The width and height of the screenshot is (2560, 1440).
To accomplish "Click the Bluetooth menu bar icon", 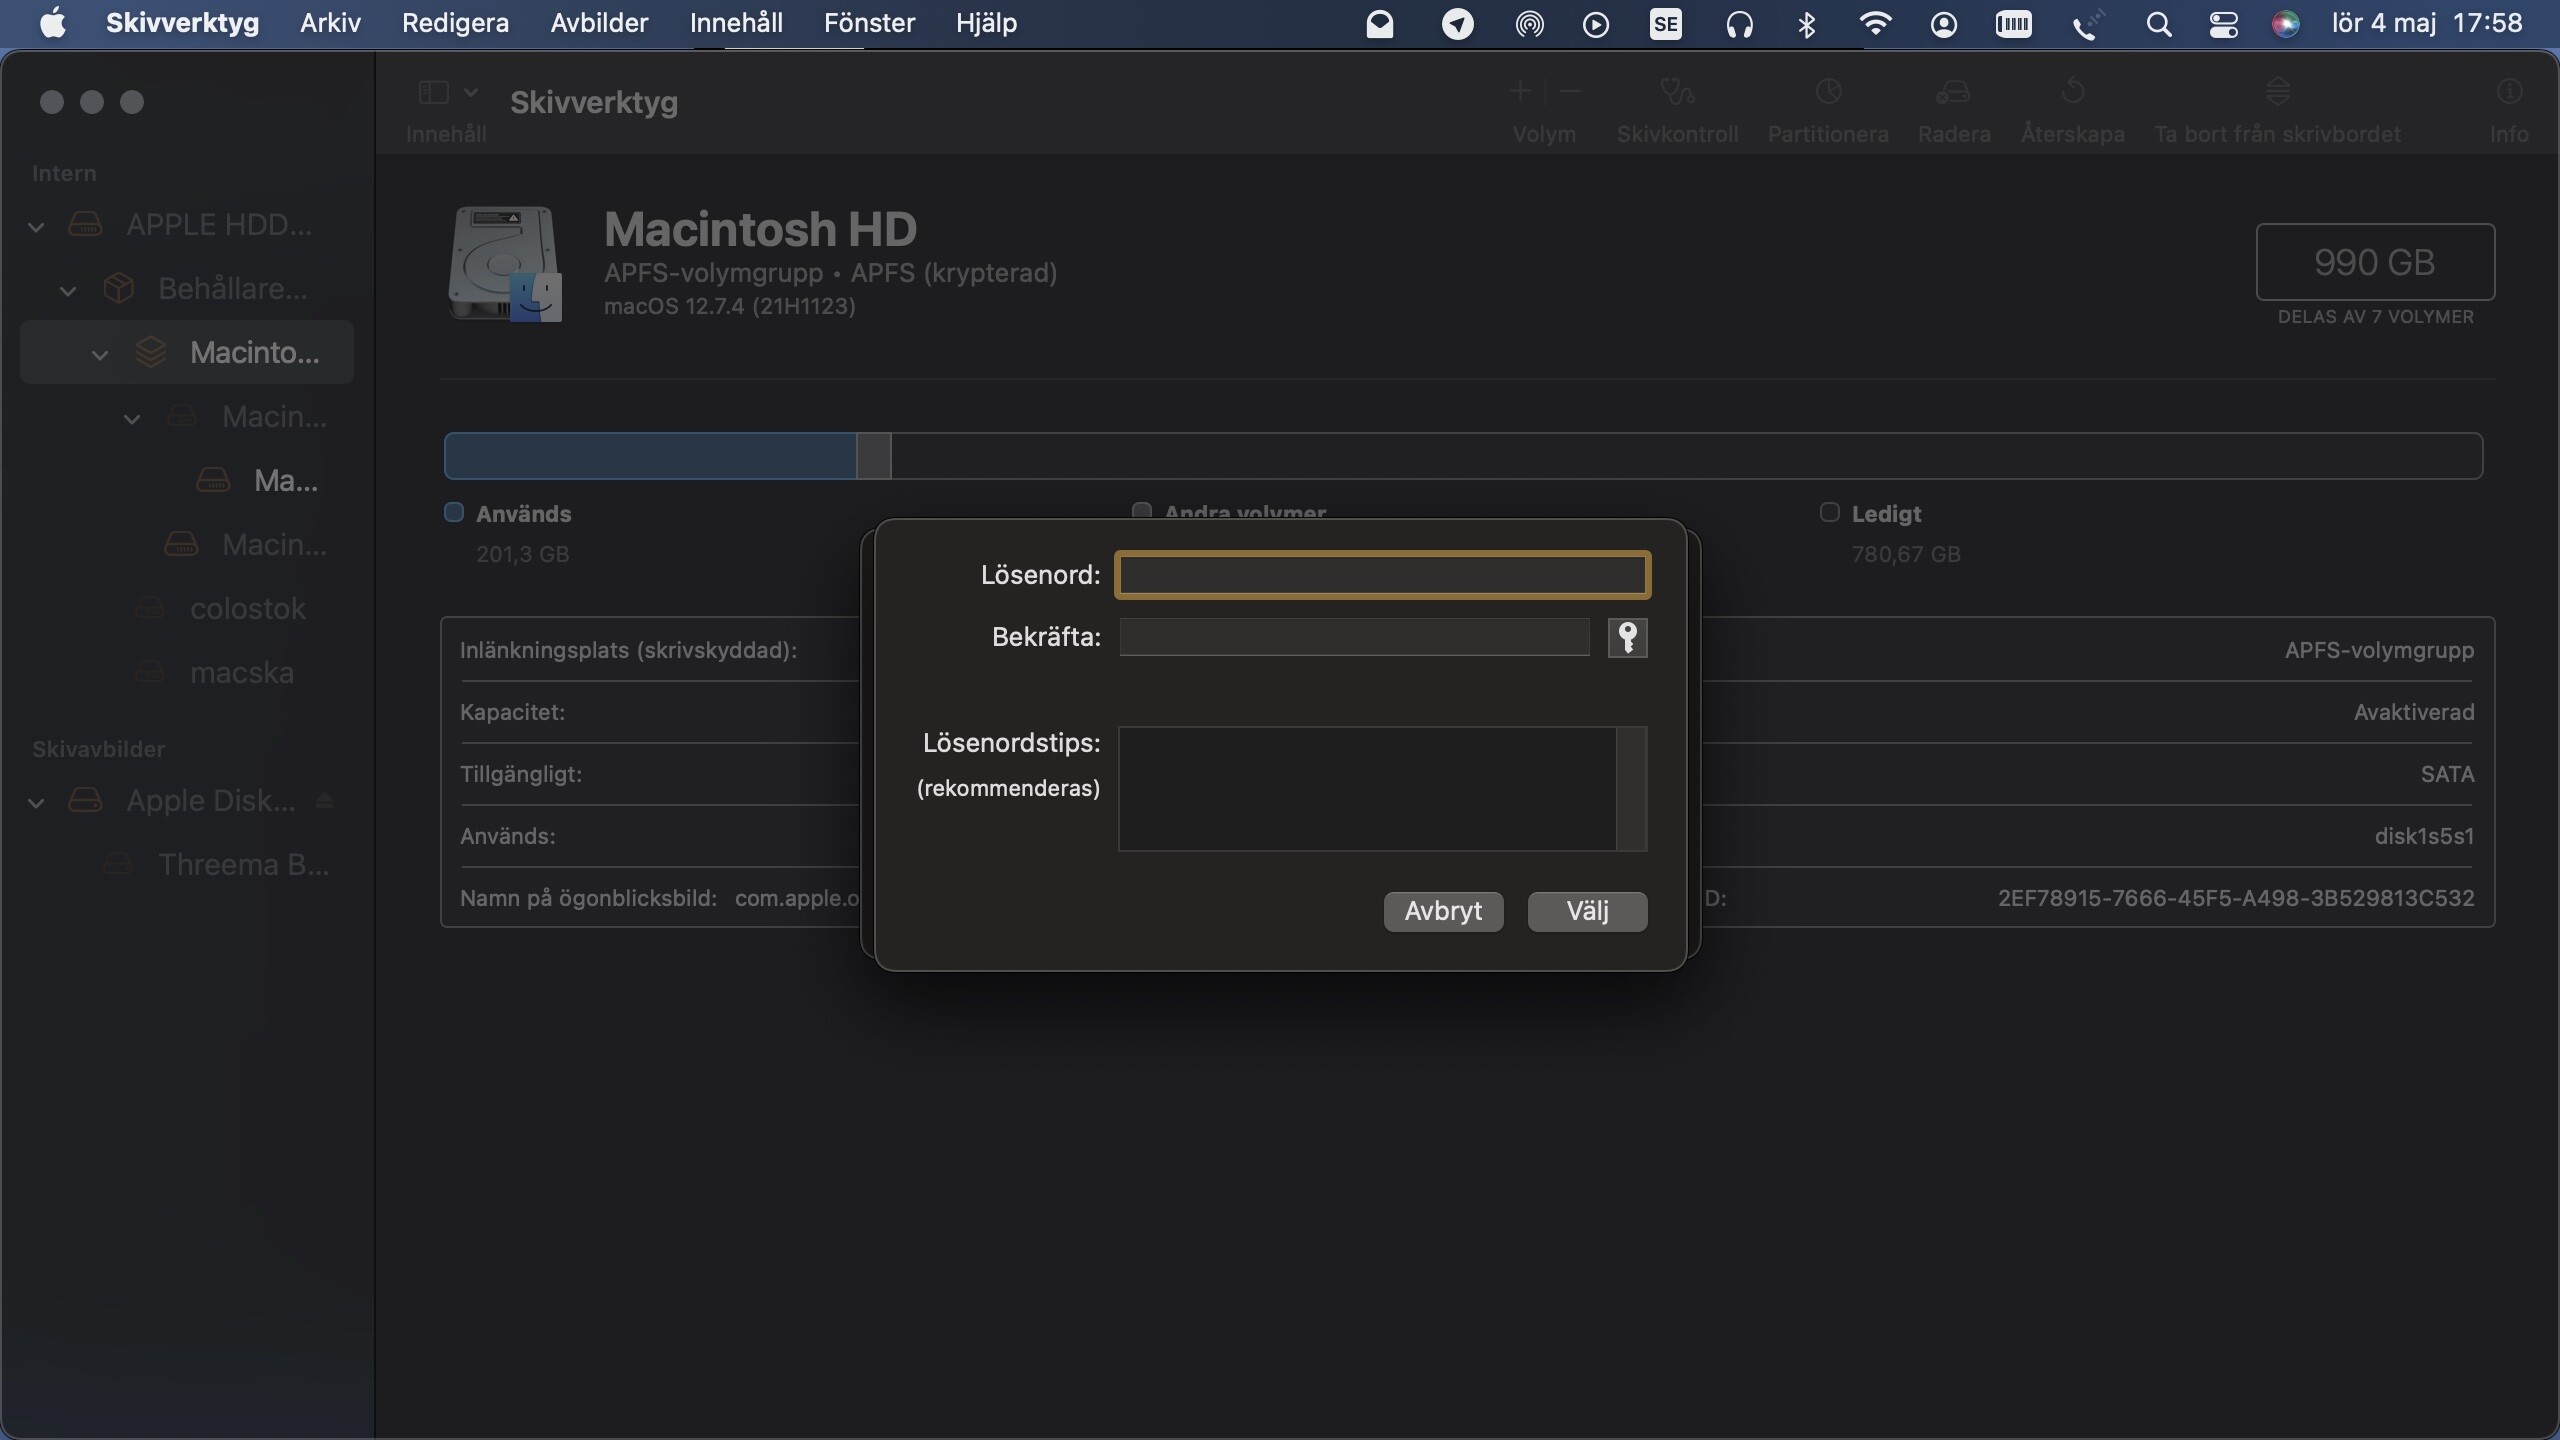I will (x=1806, y=24).
